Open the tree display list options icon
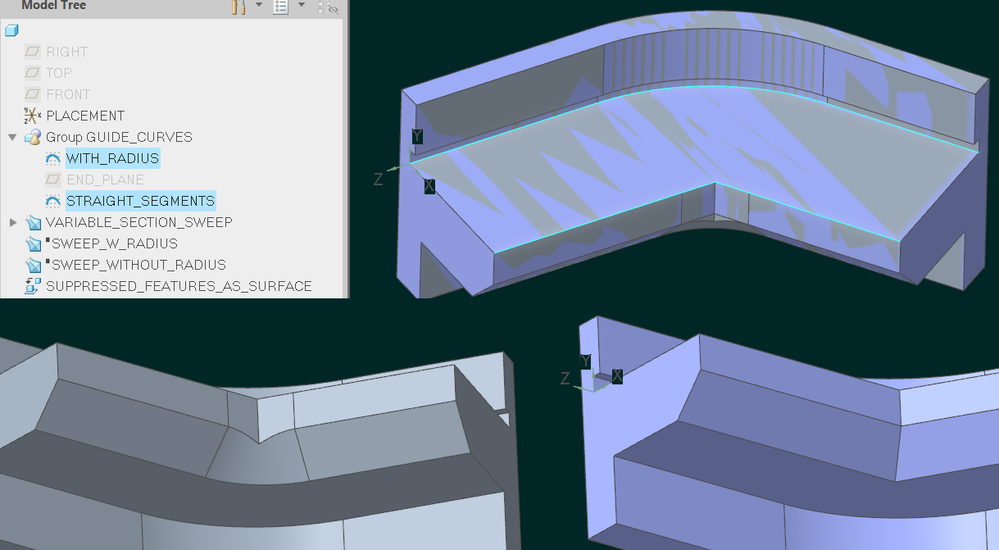The image size is (999, 550). pyautogui.click(x=281, y=7)
